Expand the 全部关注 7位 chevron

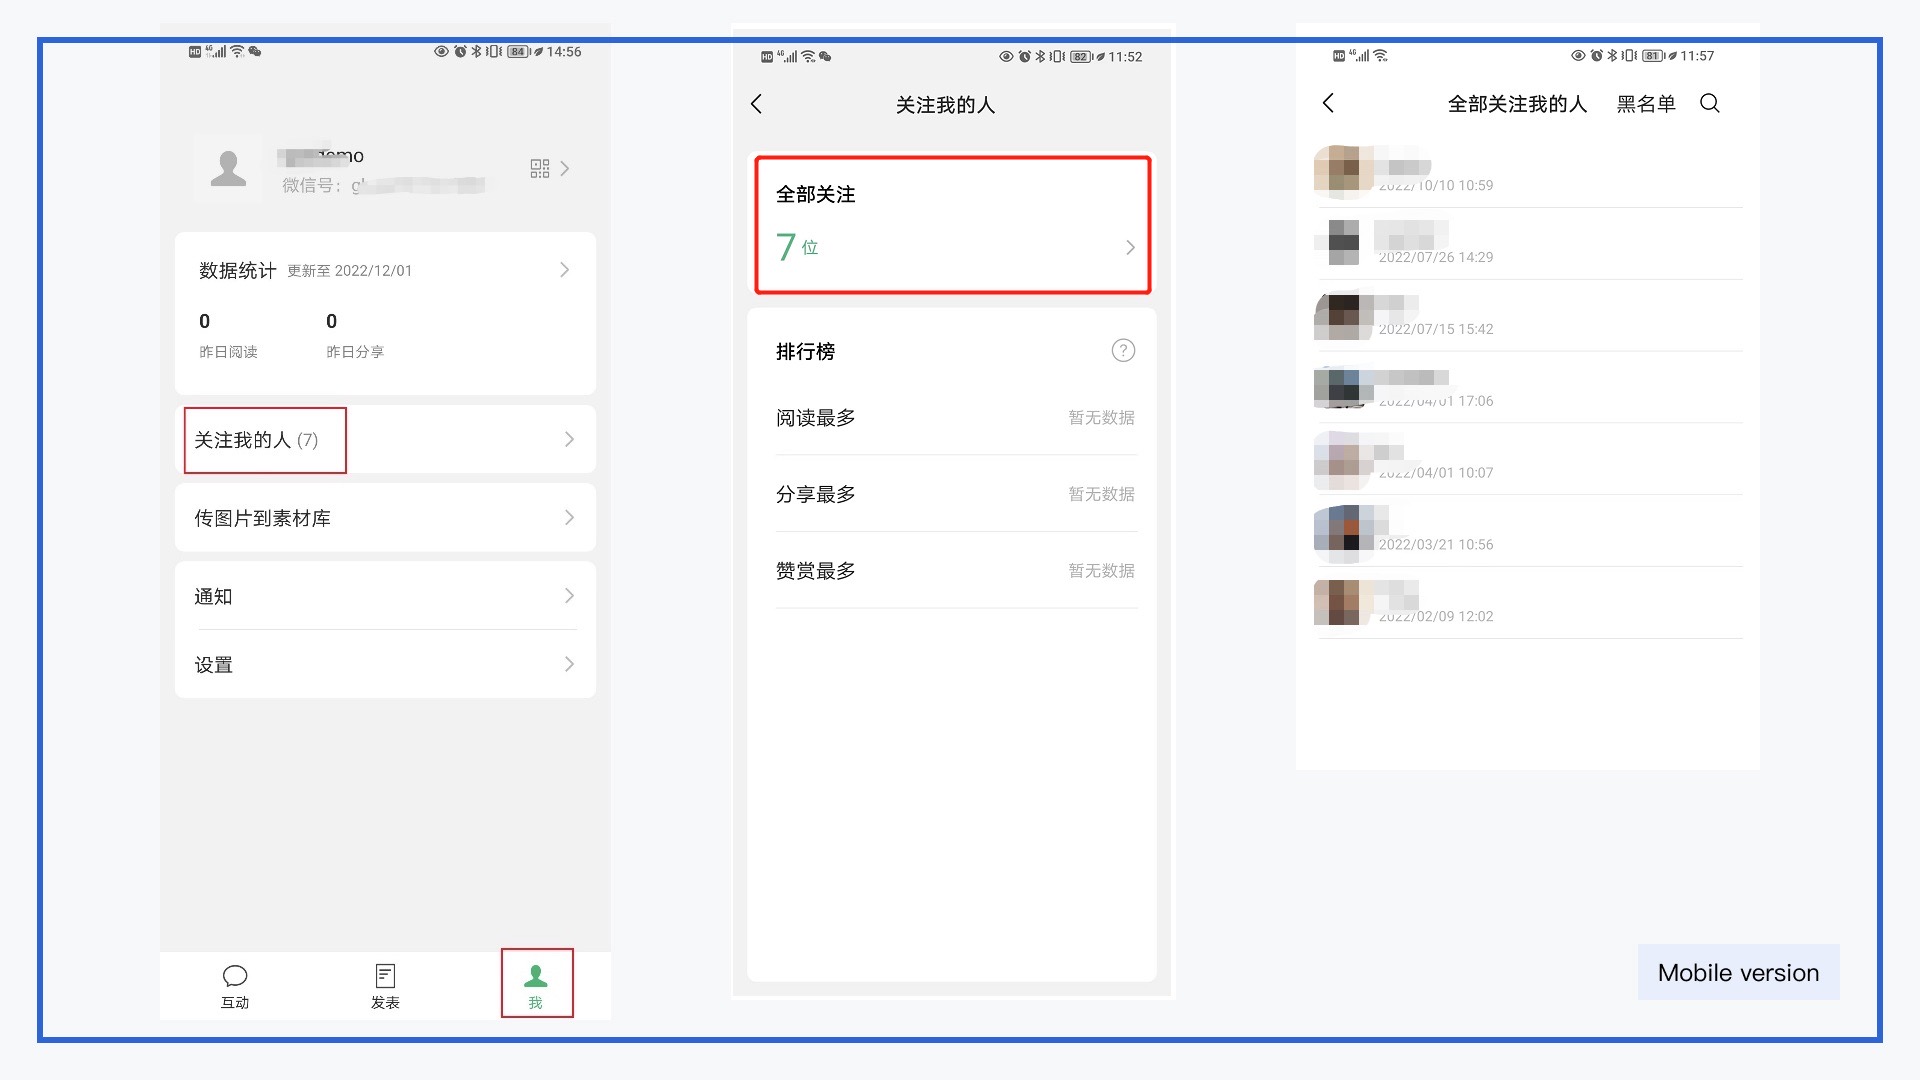pos(1130,247)
